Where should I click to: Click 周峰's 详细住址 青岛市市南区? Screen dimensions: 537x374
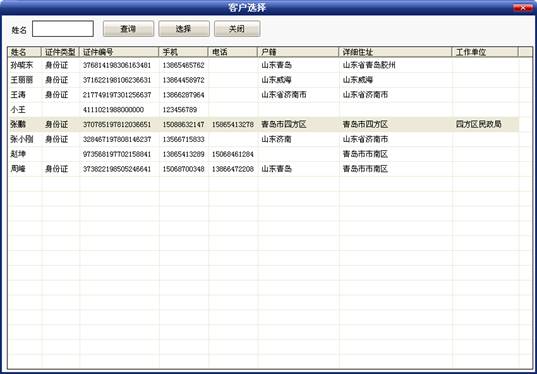point(365,169)
